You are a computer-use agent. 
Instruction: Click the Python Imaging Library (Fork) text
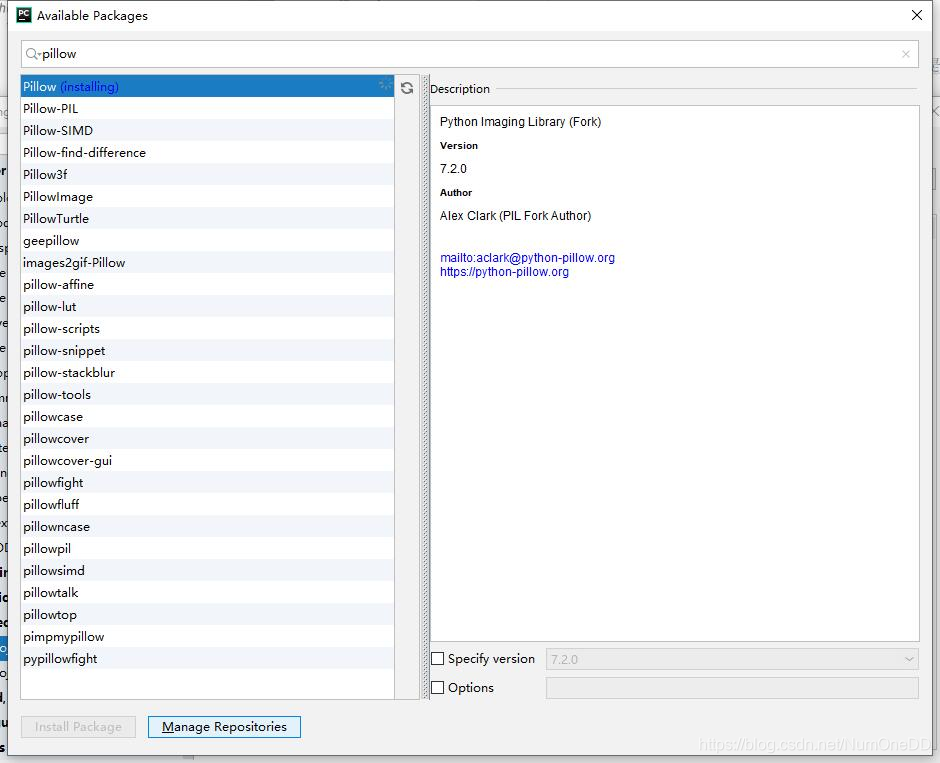[520, 122]
